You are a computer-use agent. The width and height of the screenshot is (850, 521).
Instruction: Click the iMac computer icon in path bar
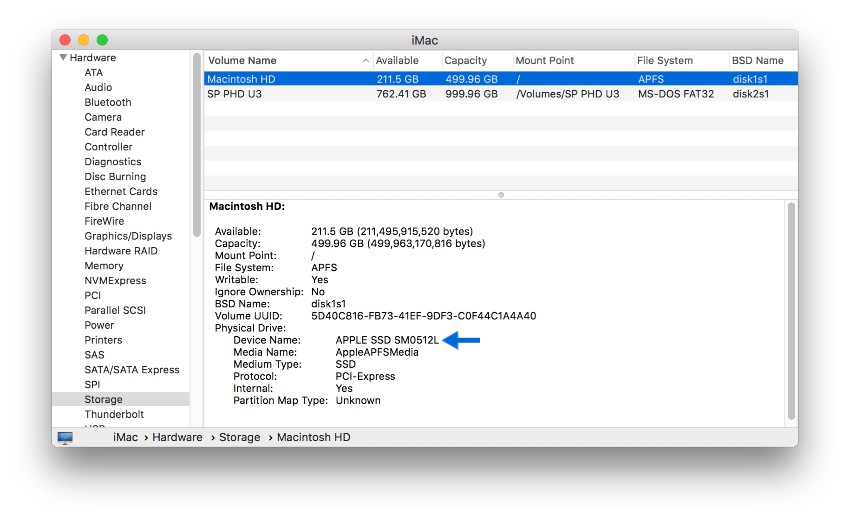[65, 438]
